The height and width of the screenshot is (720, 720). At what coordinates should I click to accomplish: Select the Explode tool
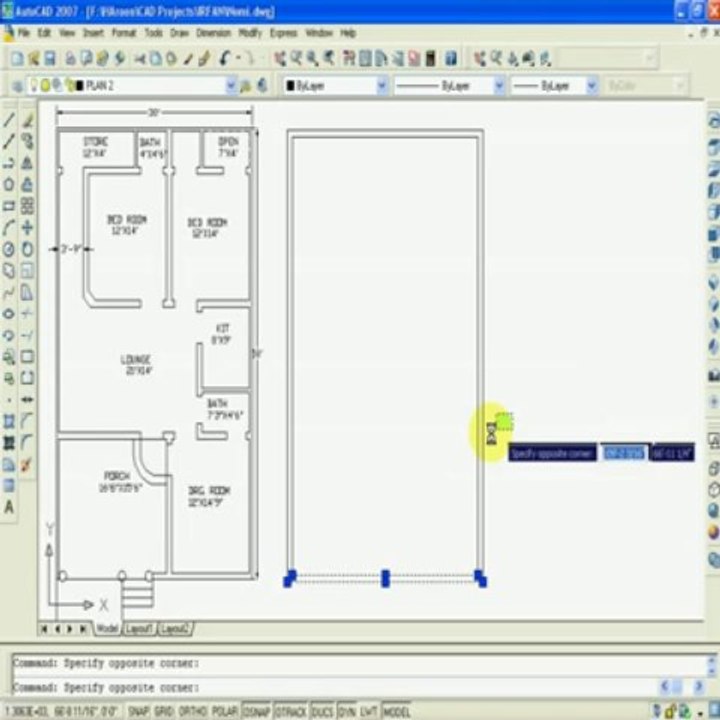click(27, 465)
